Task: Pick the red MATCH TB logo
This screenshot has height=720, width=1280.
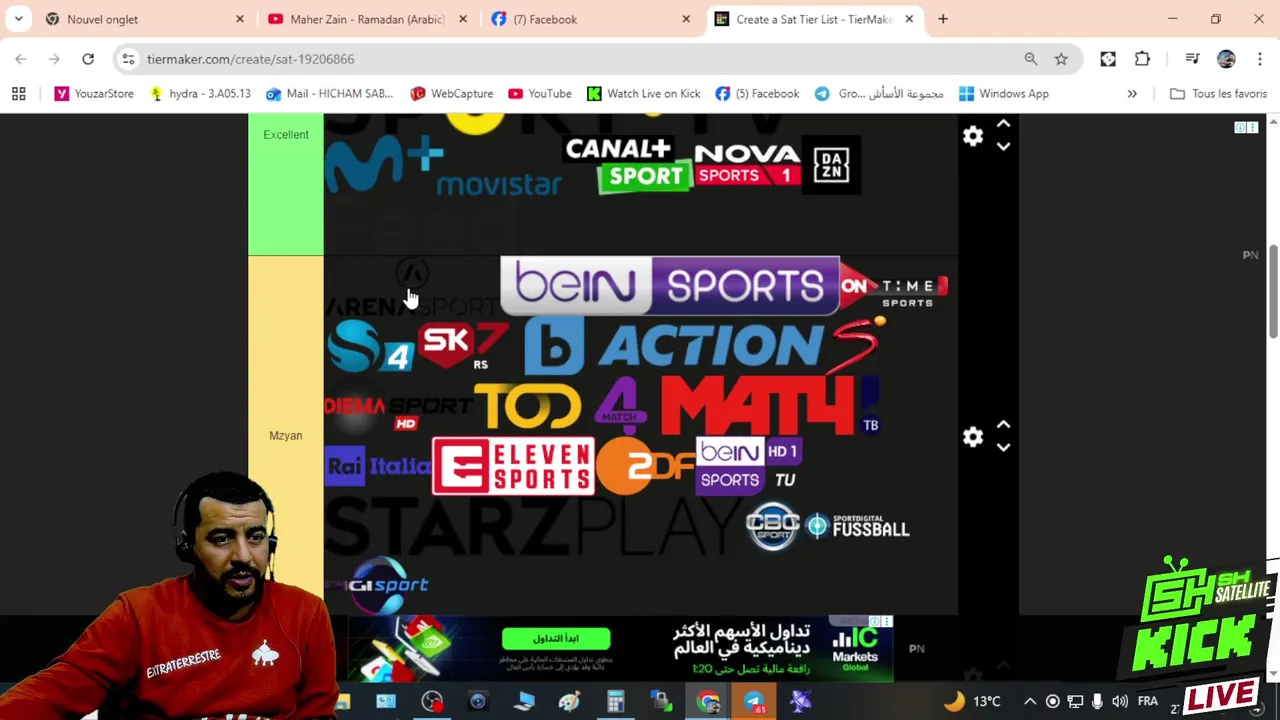Action: click(x=770, y=405)
